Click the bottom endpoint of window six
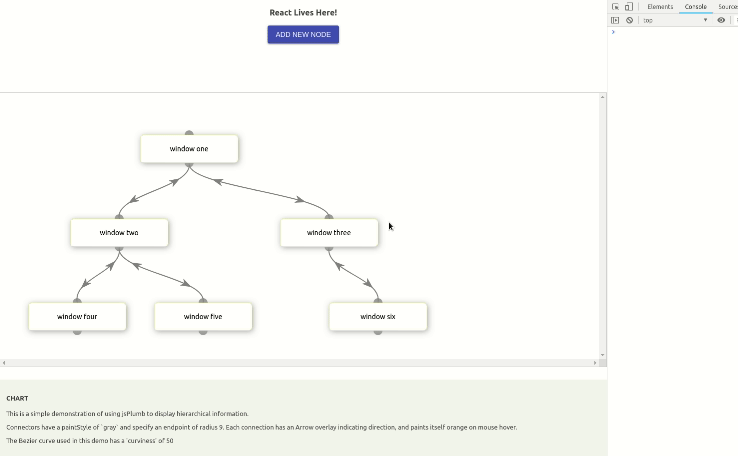The width and height of the screenshot is (738, 456). pyautogui.click(x=378, y=331)
